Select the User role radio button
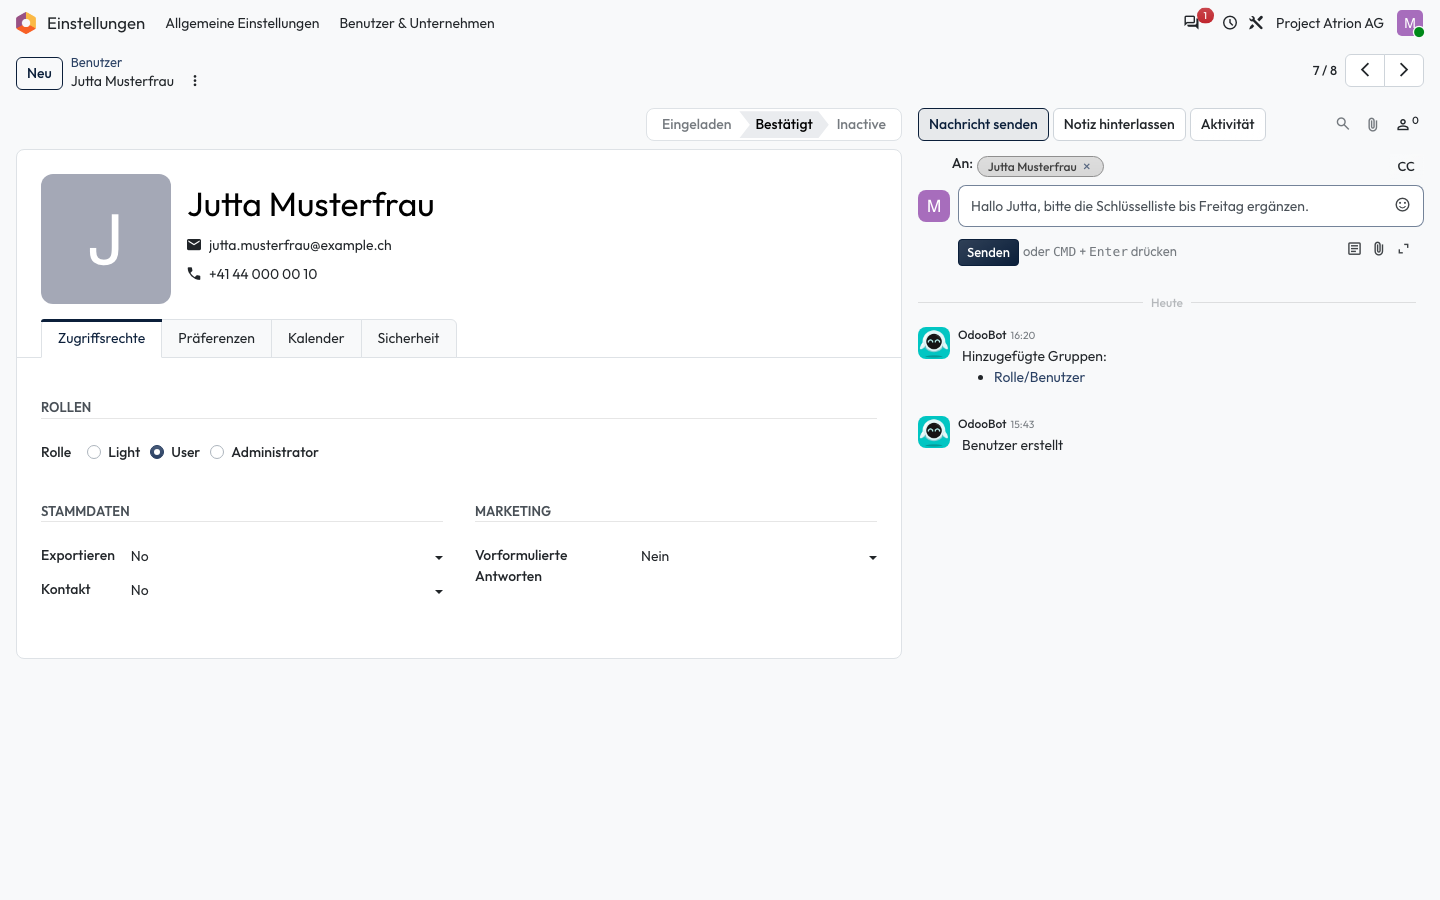 pyautogui.click(x=157, y=452)
